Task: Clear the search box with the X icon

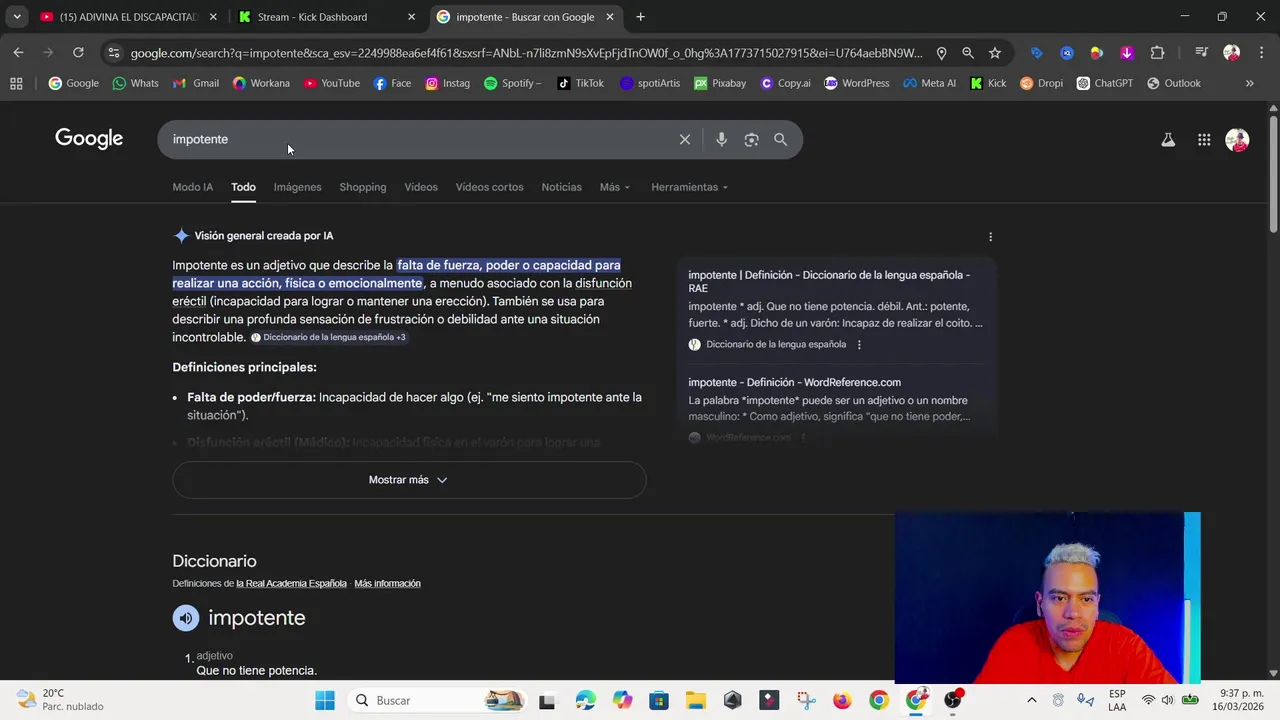Action: click(685, 140)
